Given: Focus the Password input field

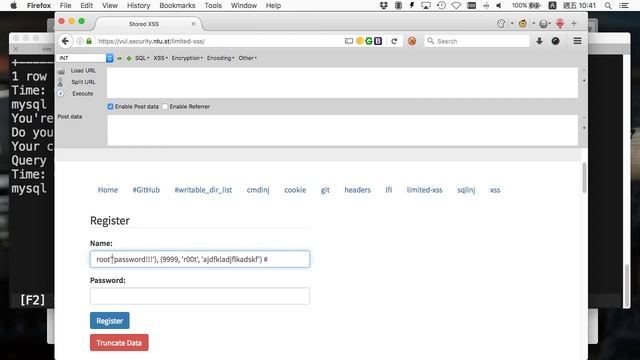Looking at the screenshot, I should [200, 296].
